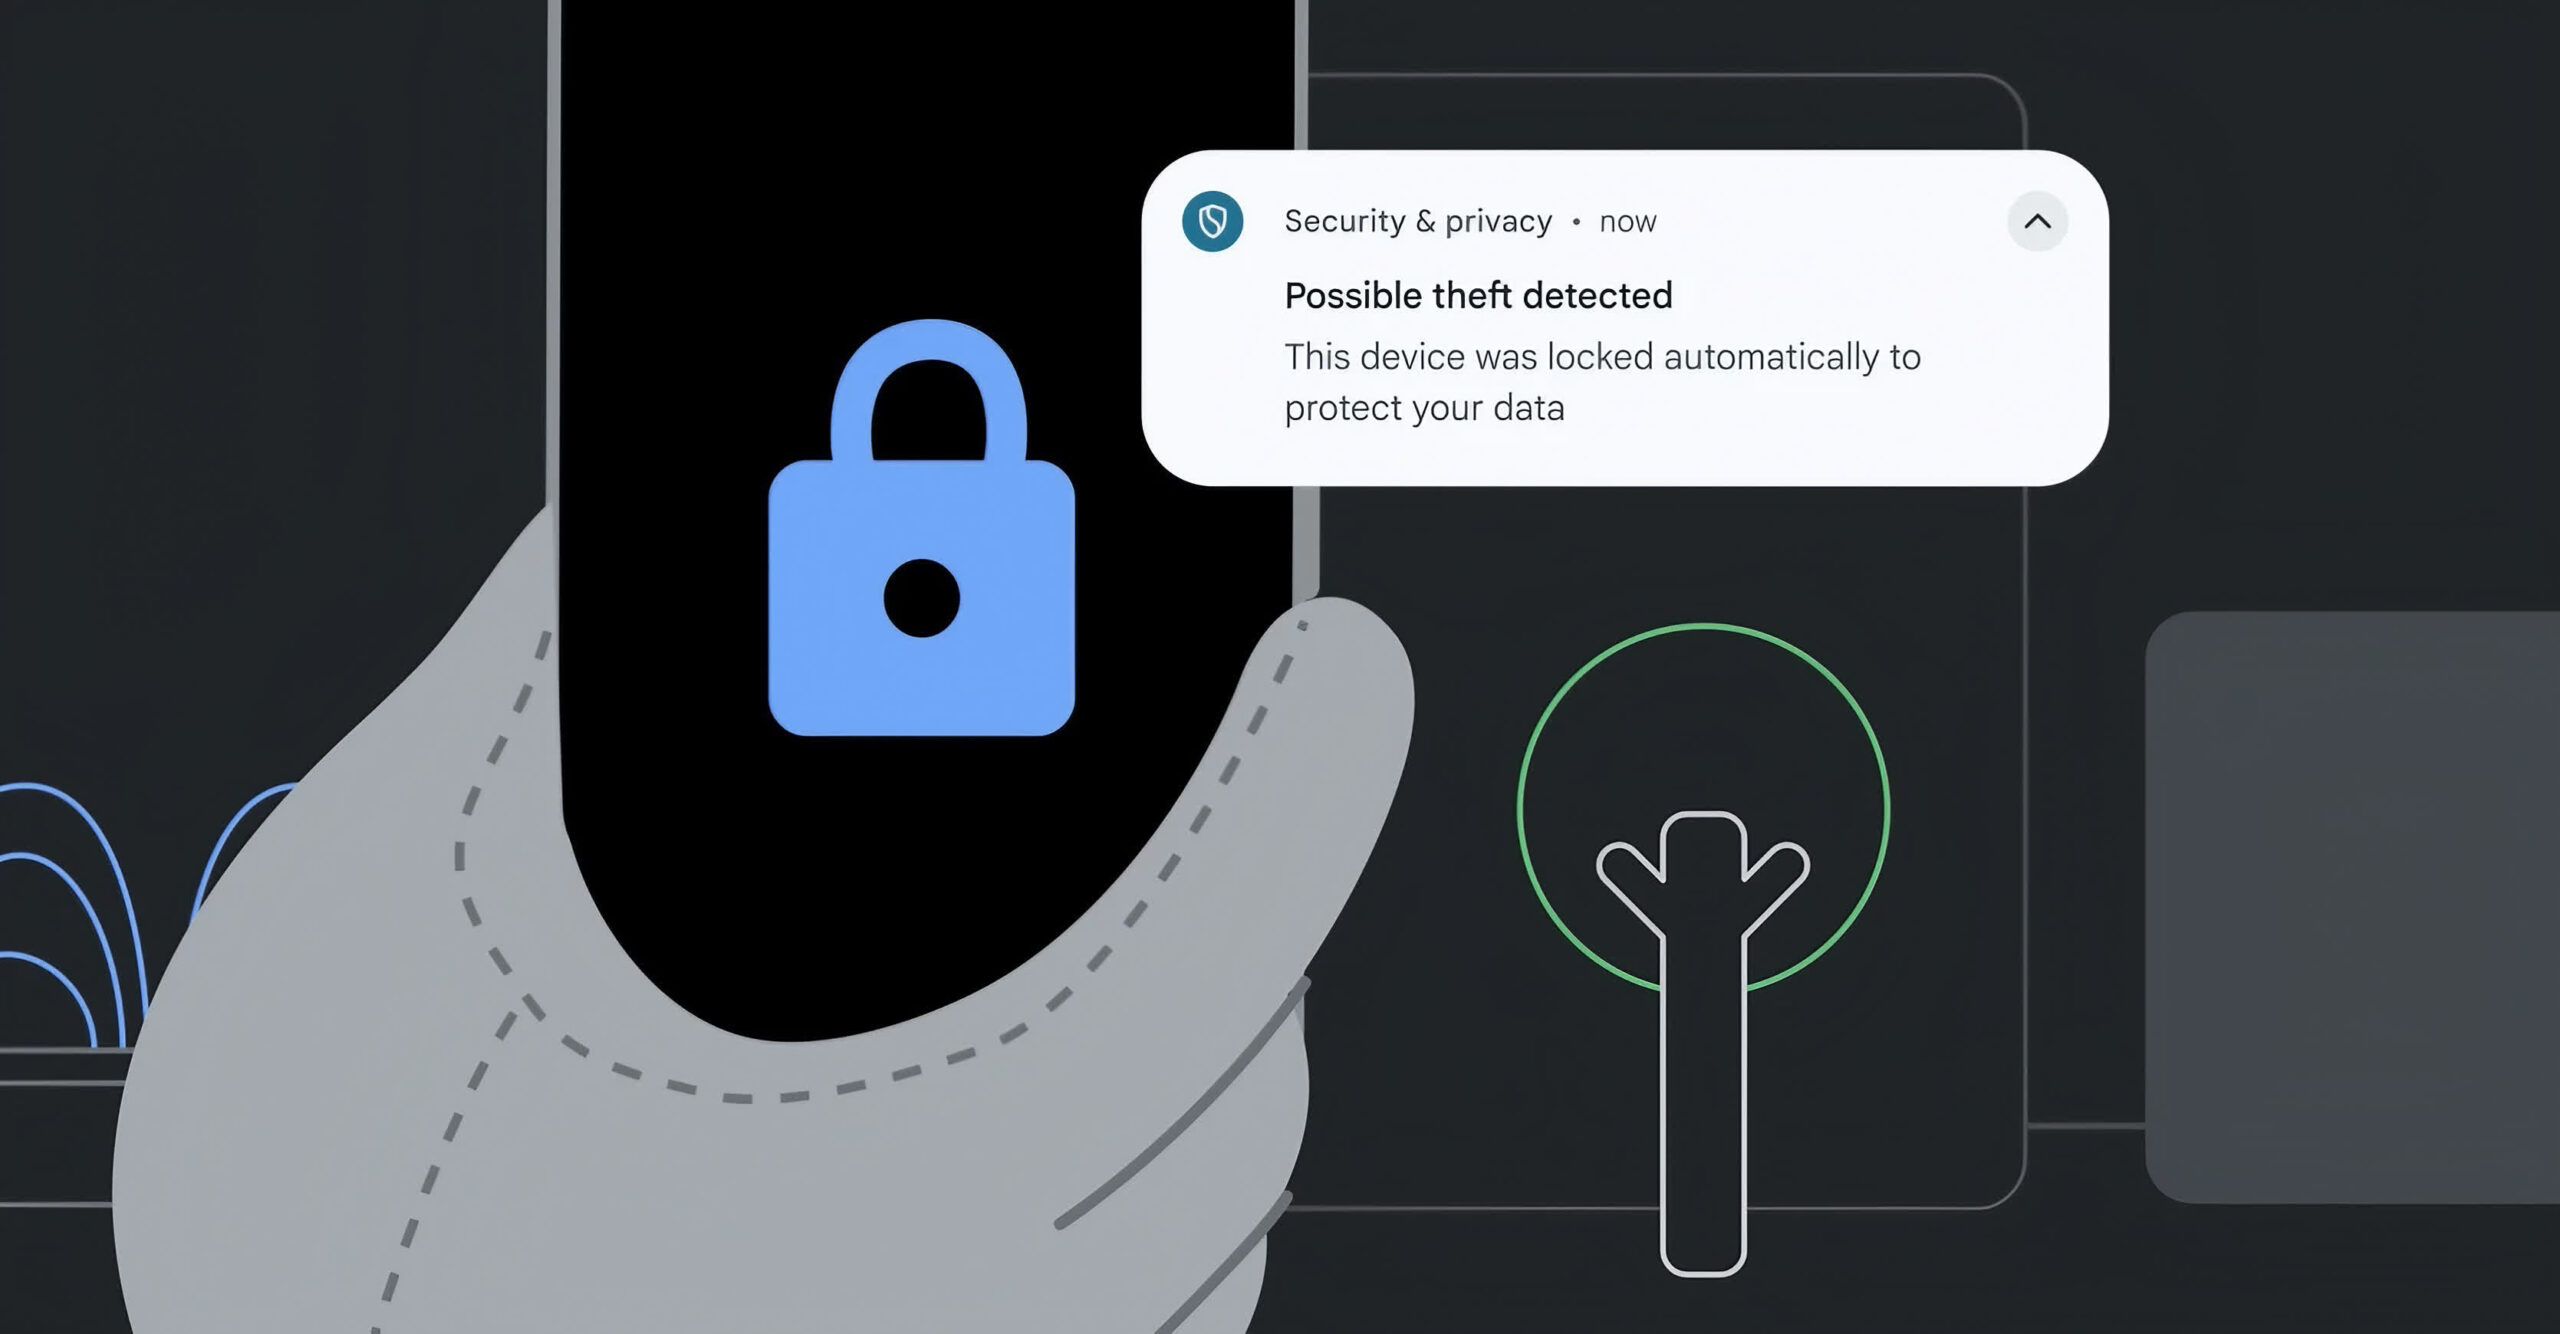Click the "now" timestamp in notification
The width and height of the screenshot is (2560, 1334).
click(x=1627, y=222)
